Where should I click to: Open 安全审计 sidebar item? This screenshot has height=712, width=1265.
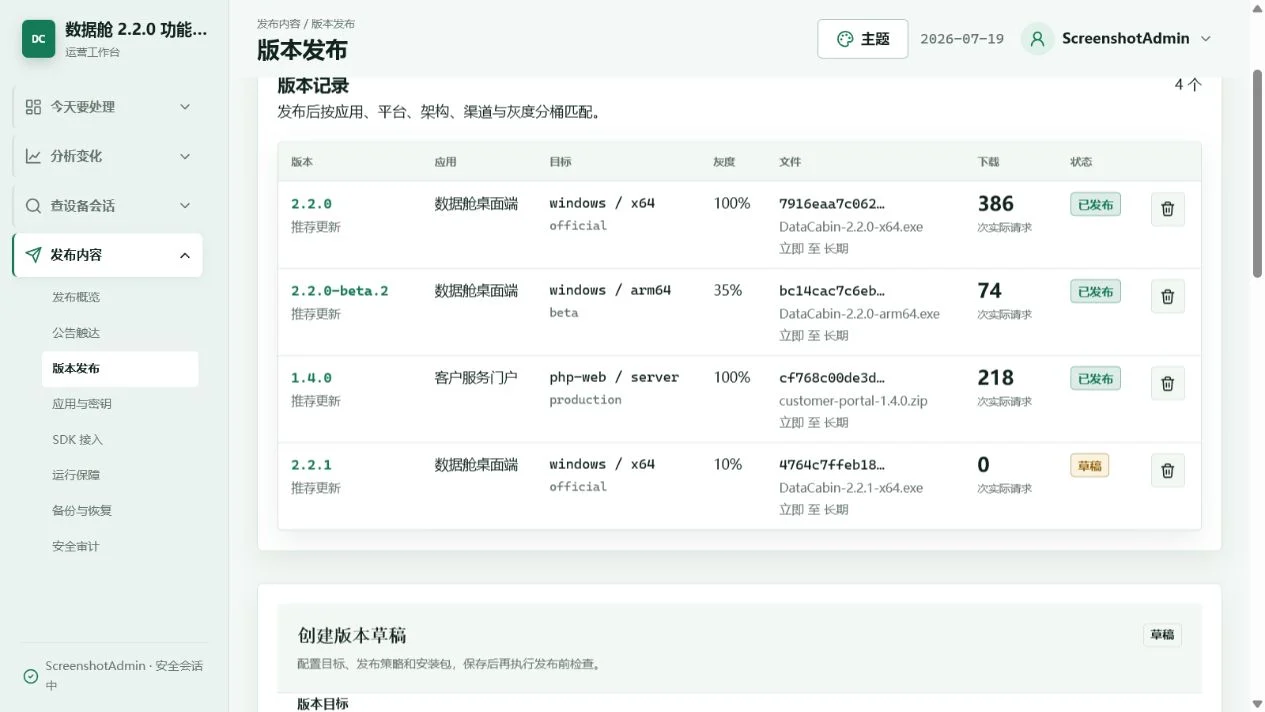coord(120,546)
